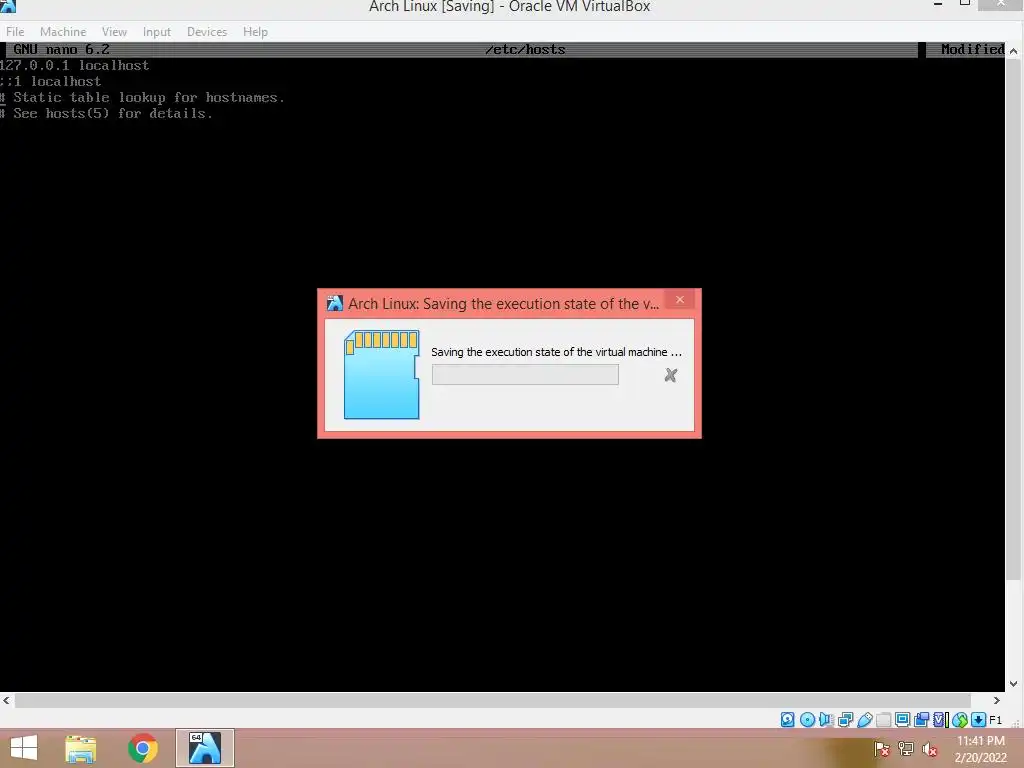Click the SD card image in dialog
The height and width of the screenshot is (768, 1024).
point(381,374)
